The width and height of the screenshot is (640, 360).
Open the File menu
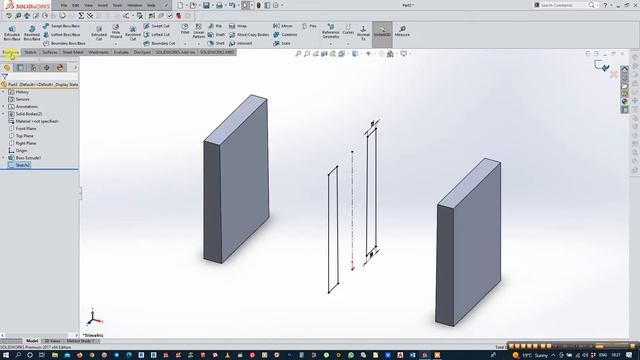tap(64, 5)
